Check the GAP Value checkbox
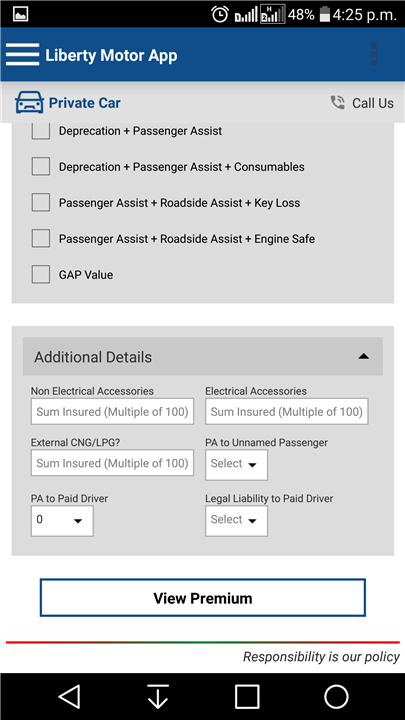 pos(41,275)
